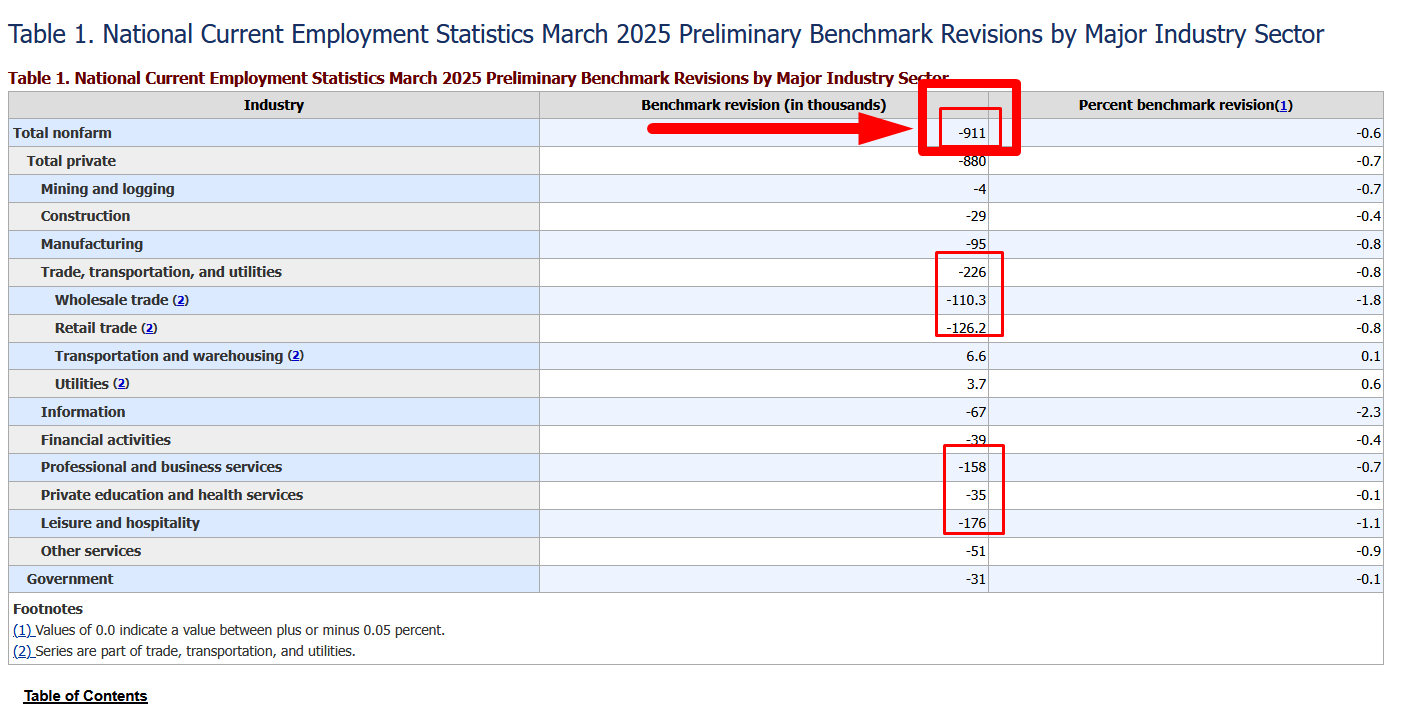Viewport: 1401px width, 726px height.
Task: Select the -0.6 Total nonfarm percent
Action: (x=1369, y=133)
